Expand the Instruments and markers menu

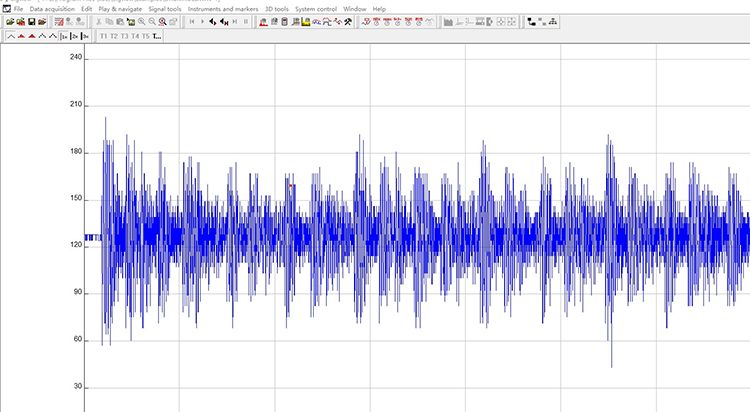pos(223,9)
